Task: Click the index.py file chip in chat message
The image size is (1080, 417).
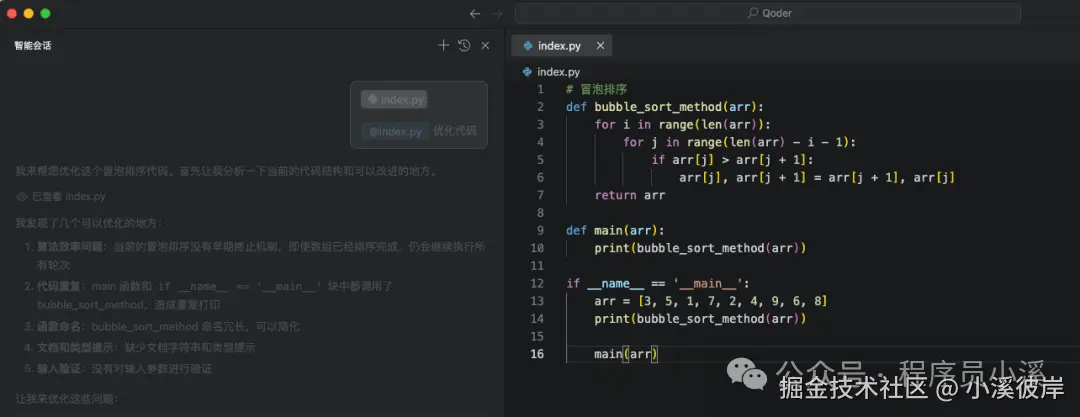Action: coord(394,100)
